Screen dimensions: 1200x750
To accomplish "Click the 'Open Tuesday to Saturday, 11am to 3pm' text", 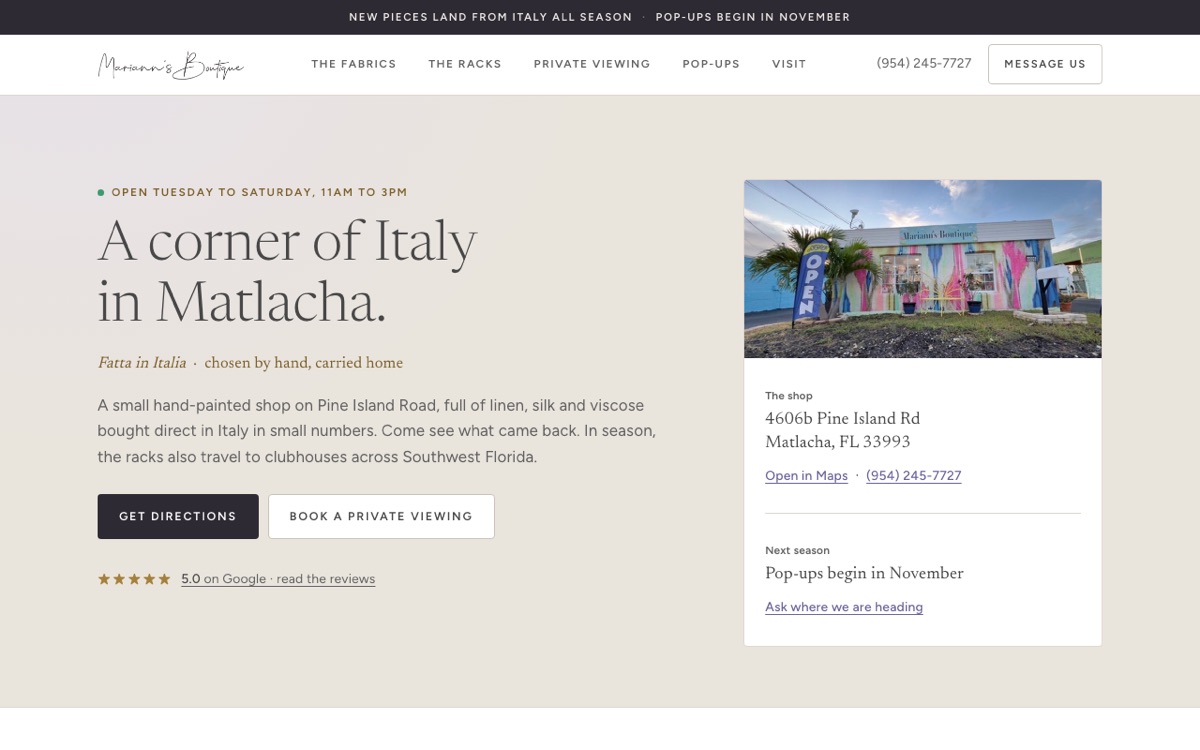I will tap(260, 192).
